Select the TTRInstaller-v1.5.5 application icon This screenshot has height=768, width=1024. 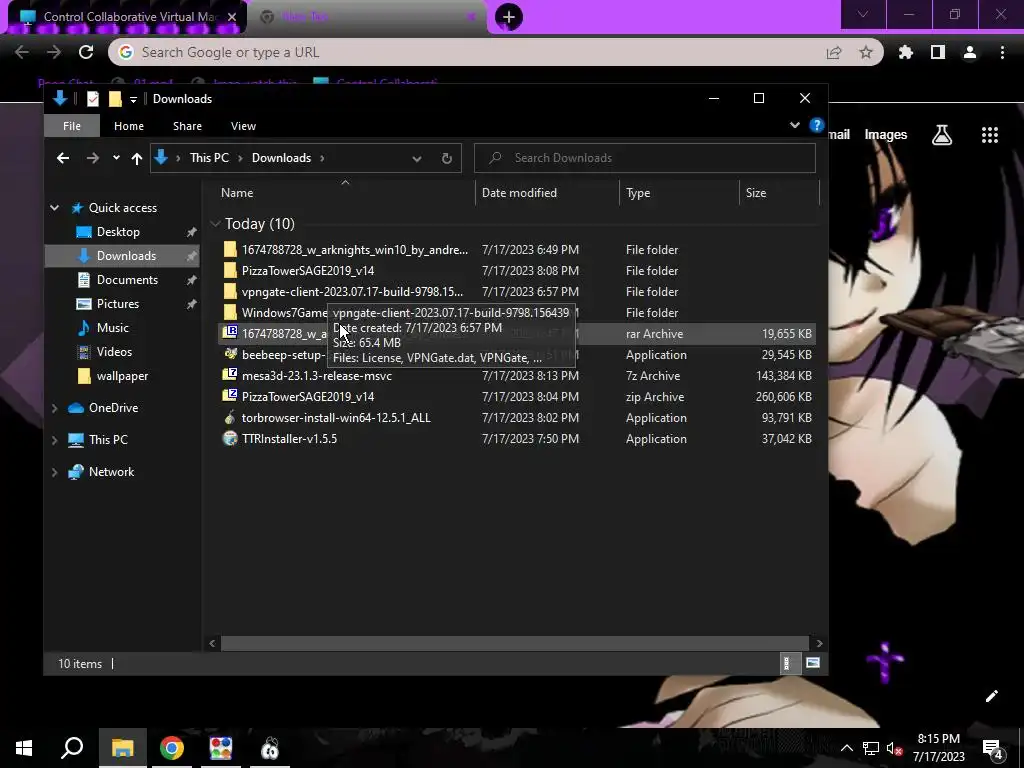pos(230,439)
